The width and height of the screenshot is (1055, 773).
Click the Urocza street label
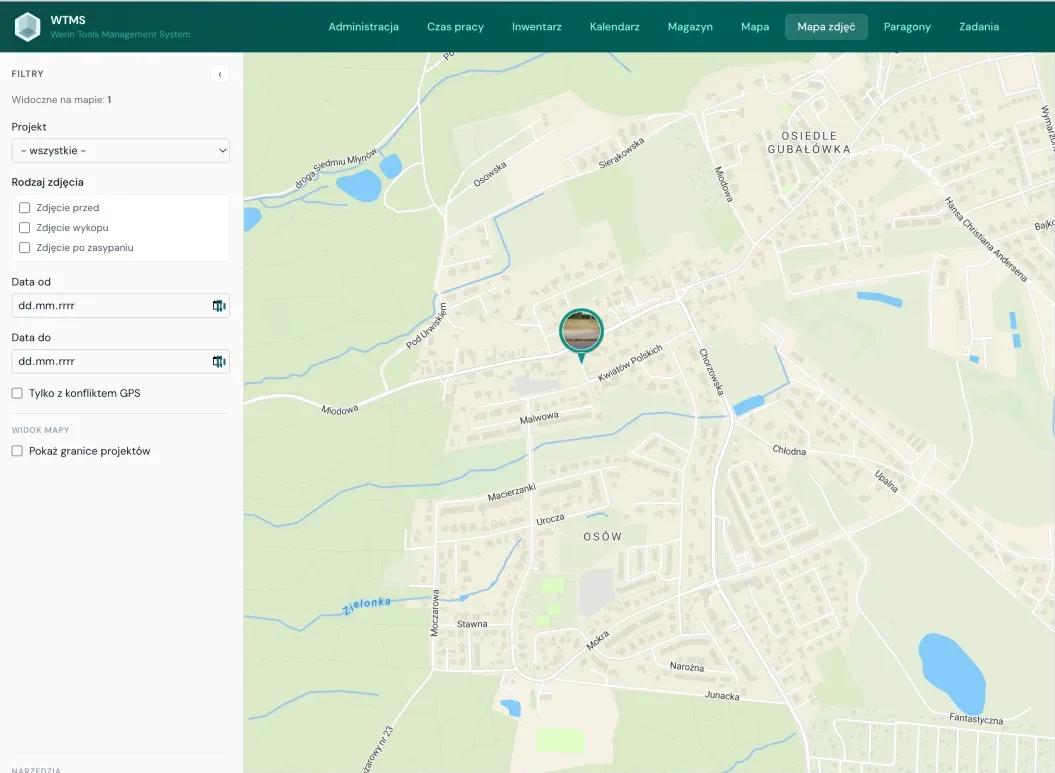(550, 519)
